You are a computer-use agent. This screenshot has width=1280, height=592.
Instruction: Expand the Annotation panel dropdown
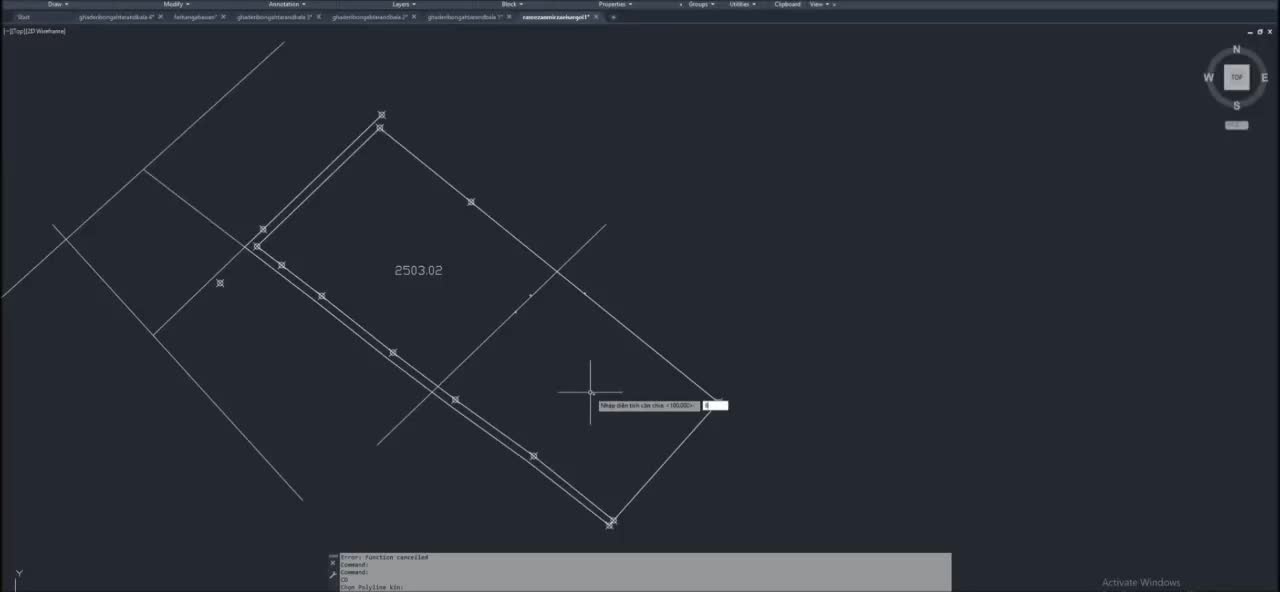point(288,4)
